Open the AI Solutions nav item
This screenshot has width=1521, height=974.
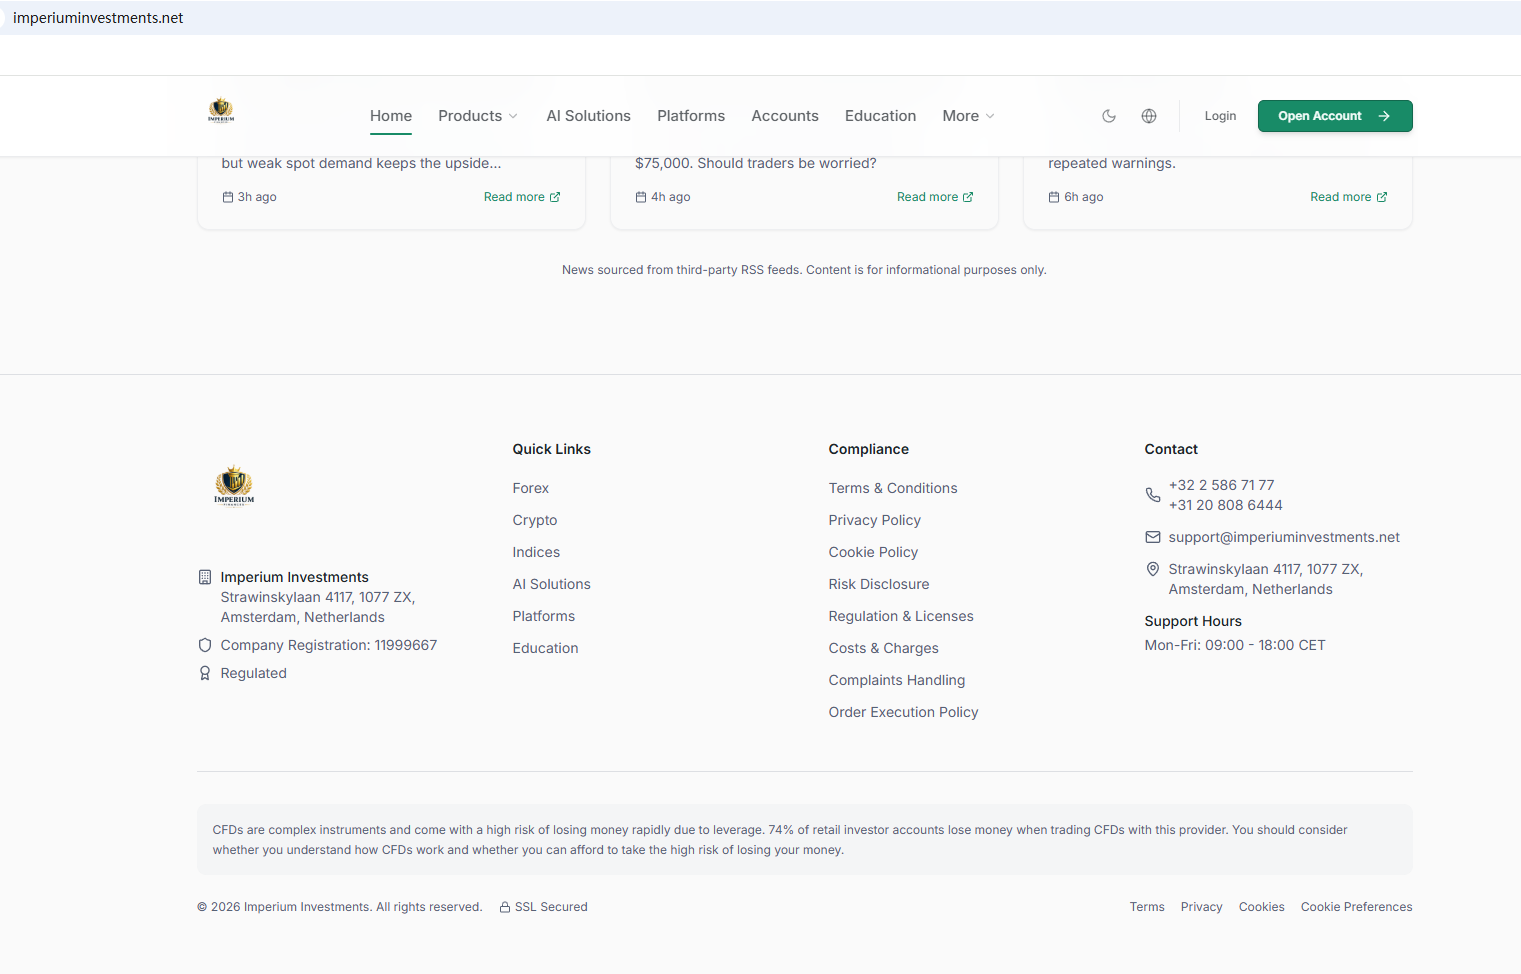(588, 116)
